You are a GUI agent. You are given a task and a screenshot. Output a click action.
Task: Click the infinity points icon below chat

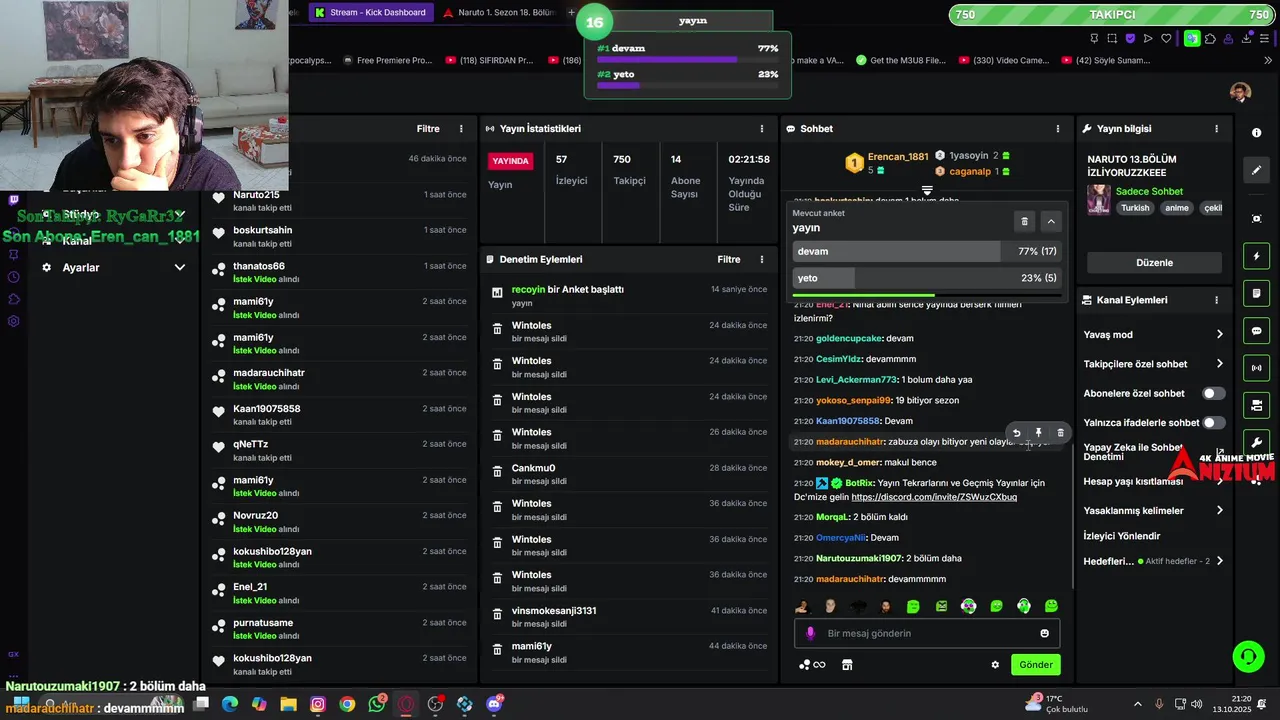[x=812, y=665]
